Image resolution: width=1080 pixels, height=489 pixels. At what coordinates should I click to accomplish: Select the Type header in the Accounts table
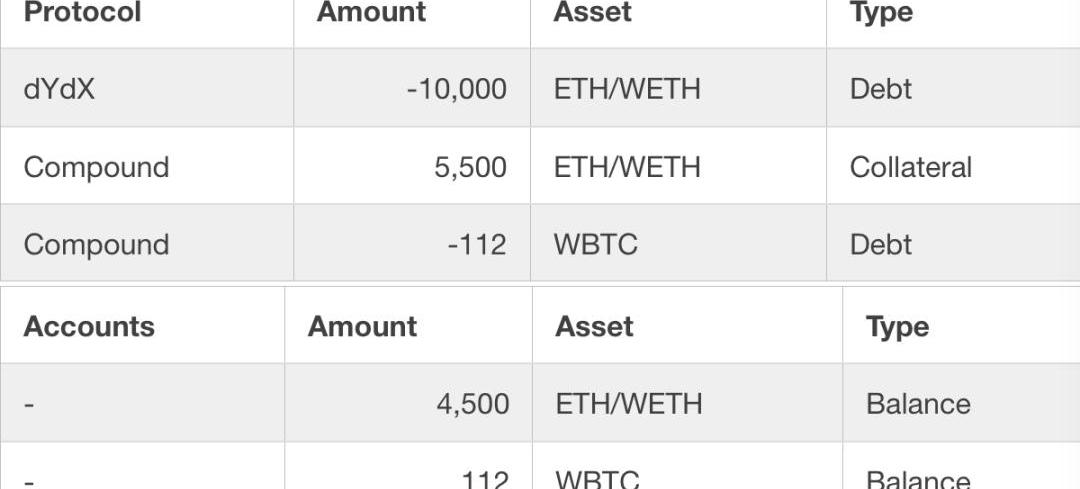897,327
